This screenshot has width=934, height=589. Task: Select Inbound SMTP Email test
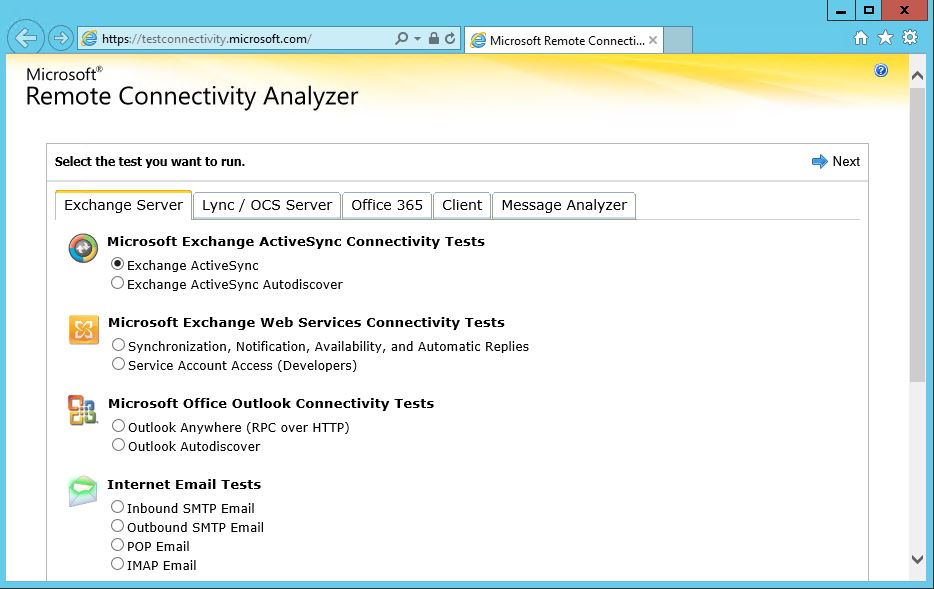tap(117, 507)
